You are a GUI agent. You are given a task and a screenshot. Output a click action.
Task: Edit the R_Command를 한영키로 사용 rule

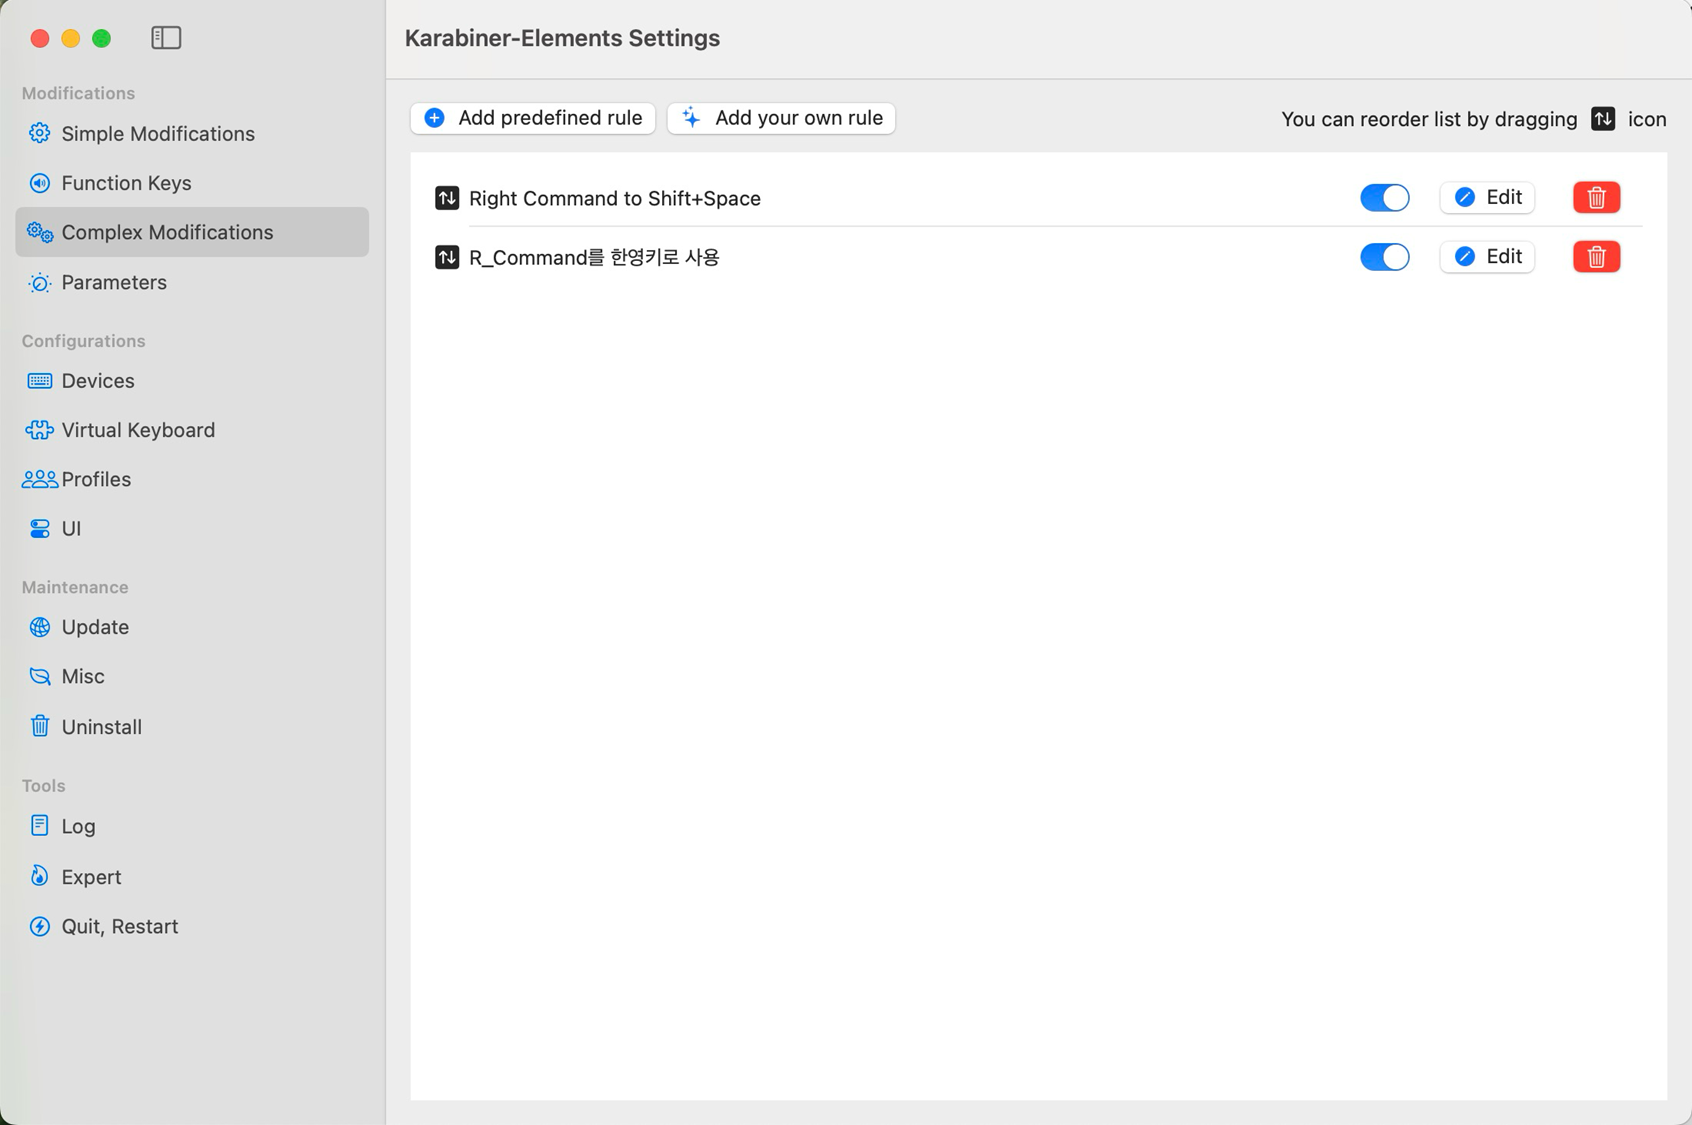coord(1487,257)
